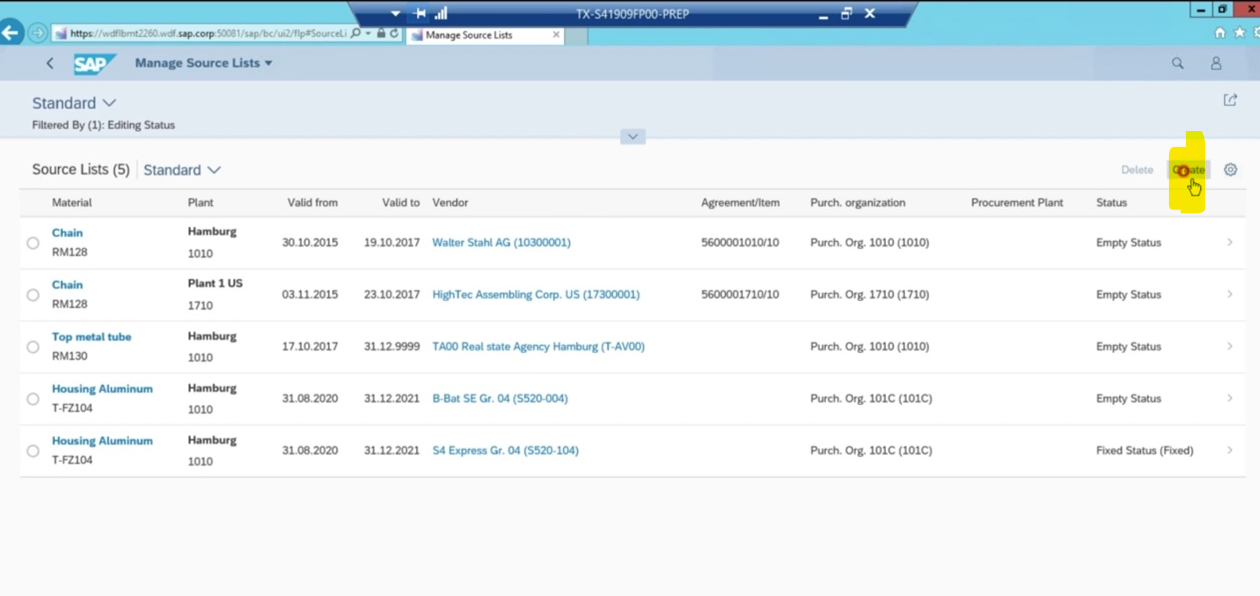Screen dimensions: 1260x596
Task: Click the Plant column header
Action: click(x=200, y=203)
